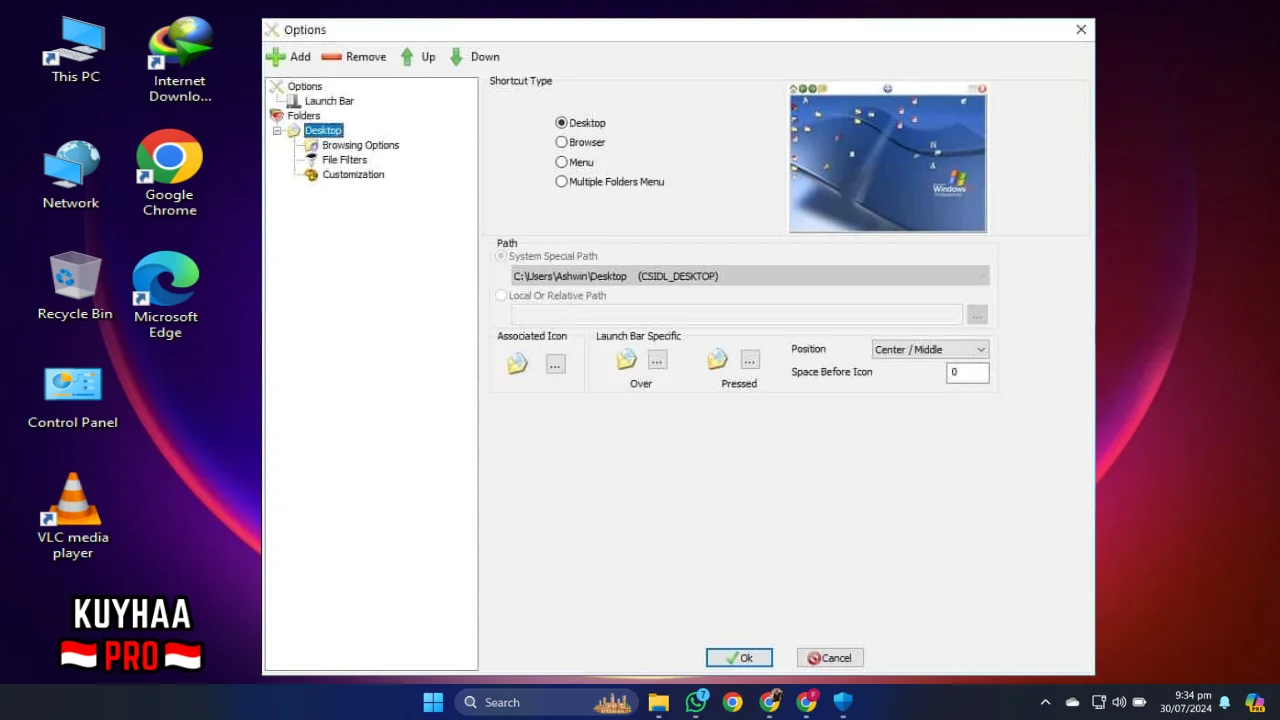Close the Options dialog

[1081, 30]
